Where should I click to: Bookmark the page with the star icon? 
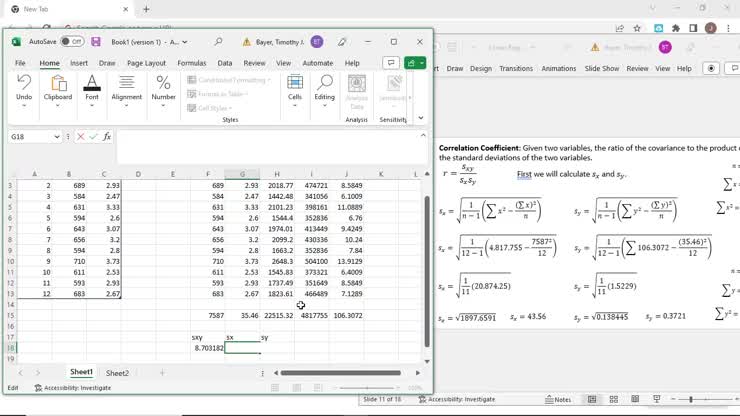click(637, 28)
